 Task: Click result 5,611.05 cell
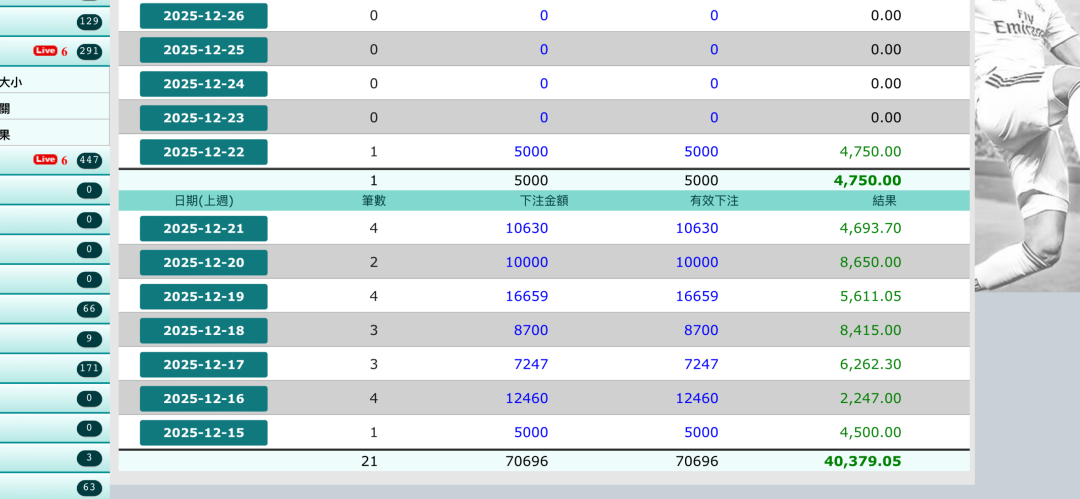point(871,296)
